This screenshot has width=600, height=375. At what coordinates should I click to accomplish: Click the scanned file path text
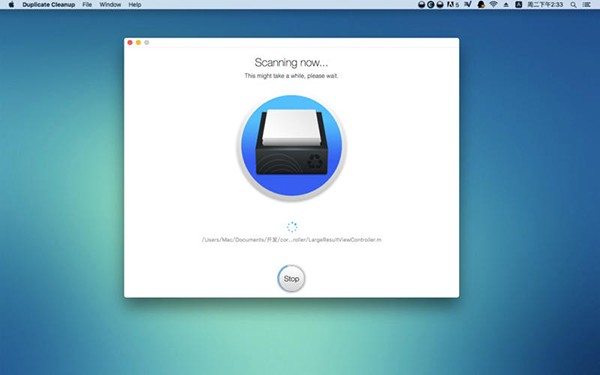[x=292, y=240]
